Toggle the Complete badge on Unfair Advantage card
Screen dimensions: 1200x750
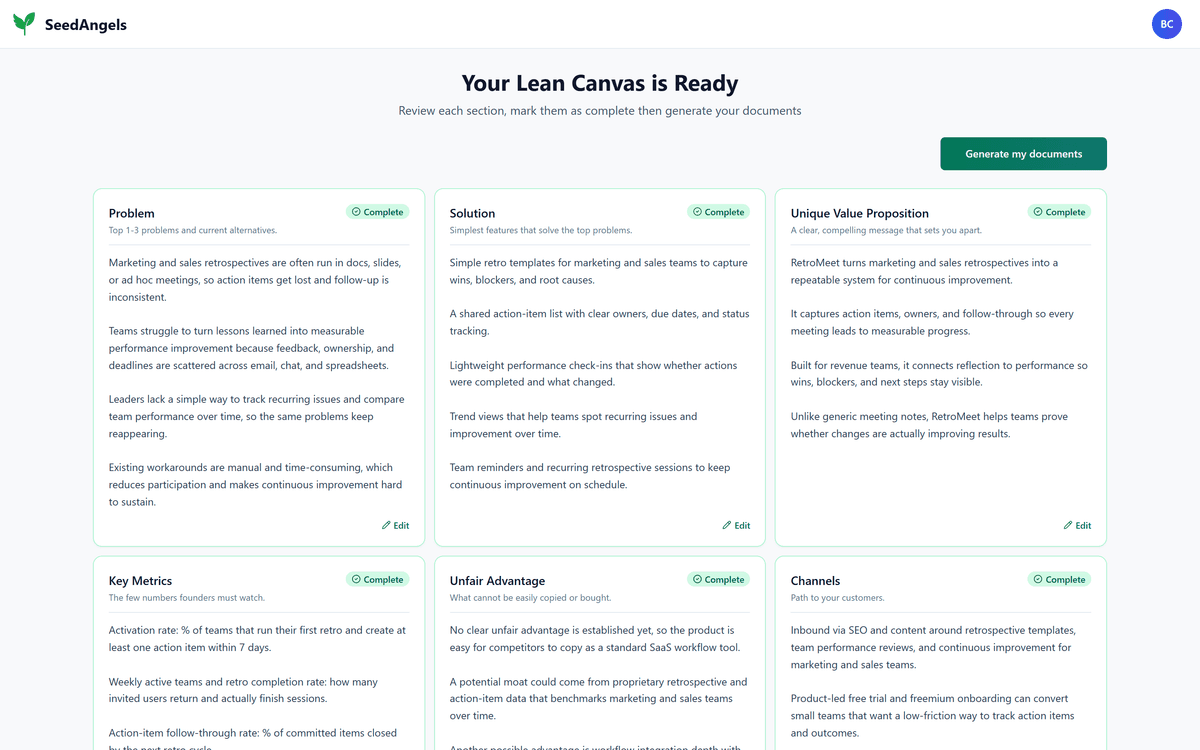tap(719, 579)
